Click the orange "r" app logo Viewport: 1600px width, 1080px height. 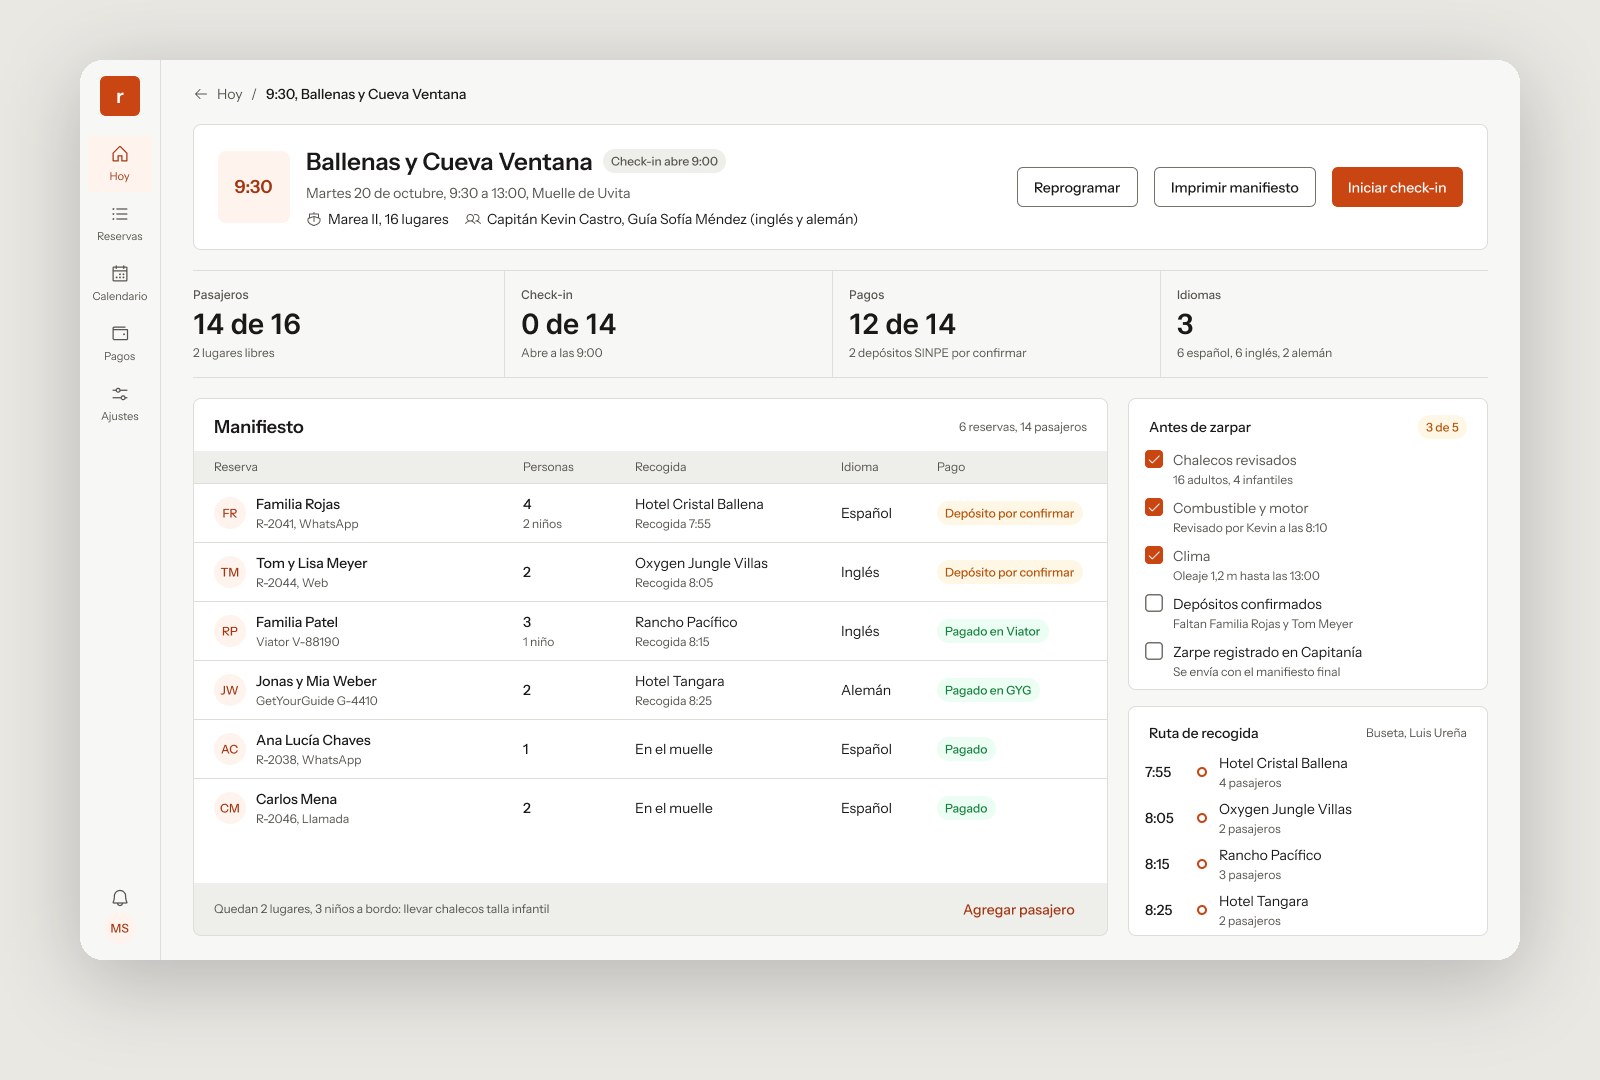pos(120,96)
